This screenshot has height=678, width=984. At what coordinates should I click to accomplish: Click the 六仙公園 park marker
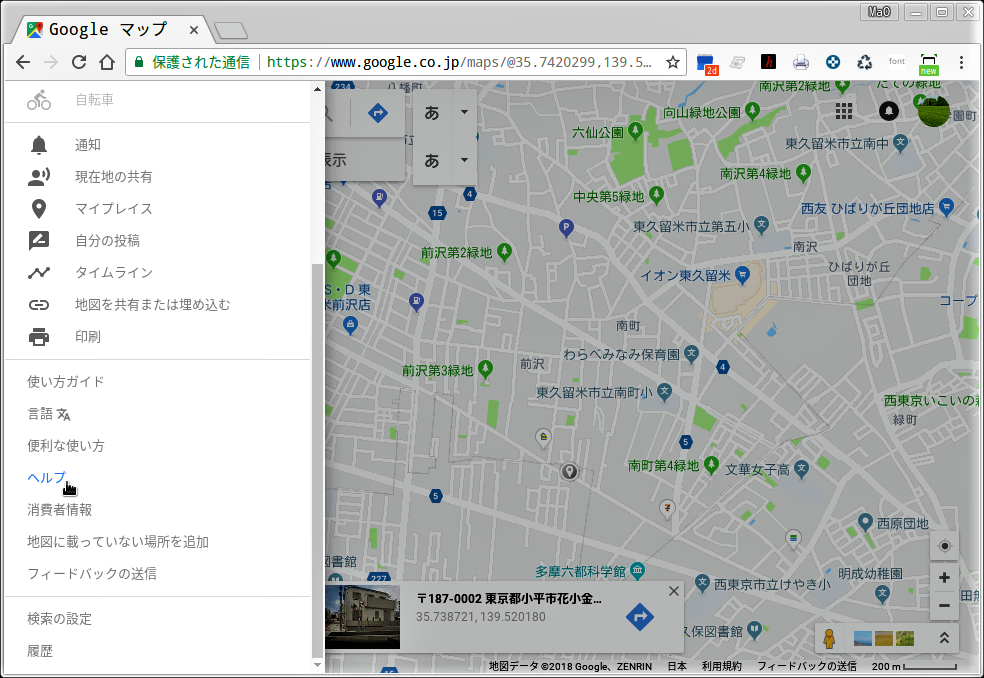pos(635,131)
